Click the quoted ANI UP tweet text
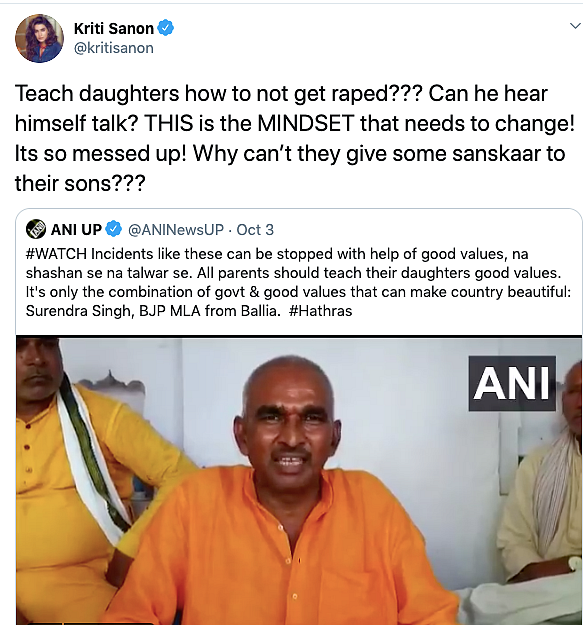Viewport: 583px width, 625px height. pyautogui.click(x=298, y=282)
